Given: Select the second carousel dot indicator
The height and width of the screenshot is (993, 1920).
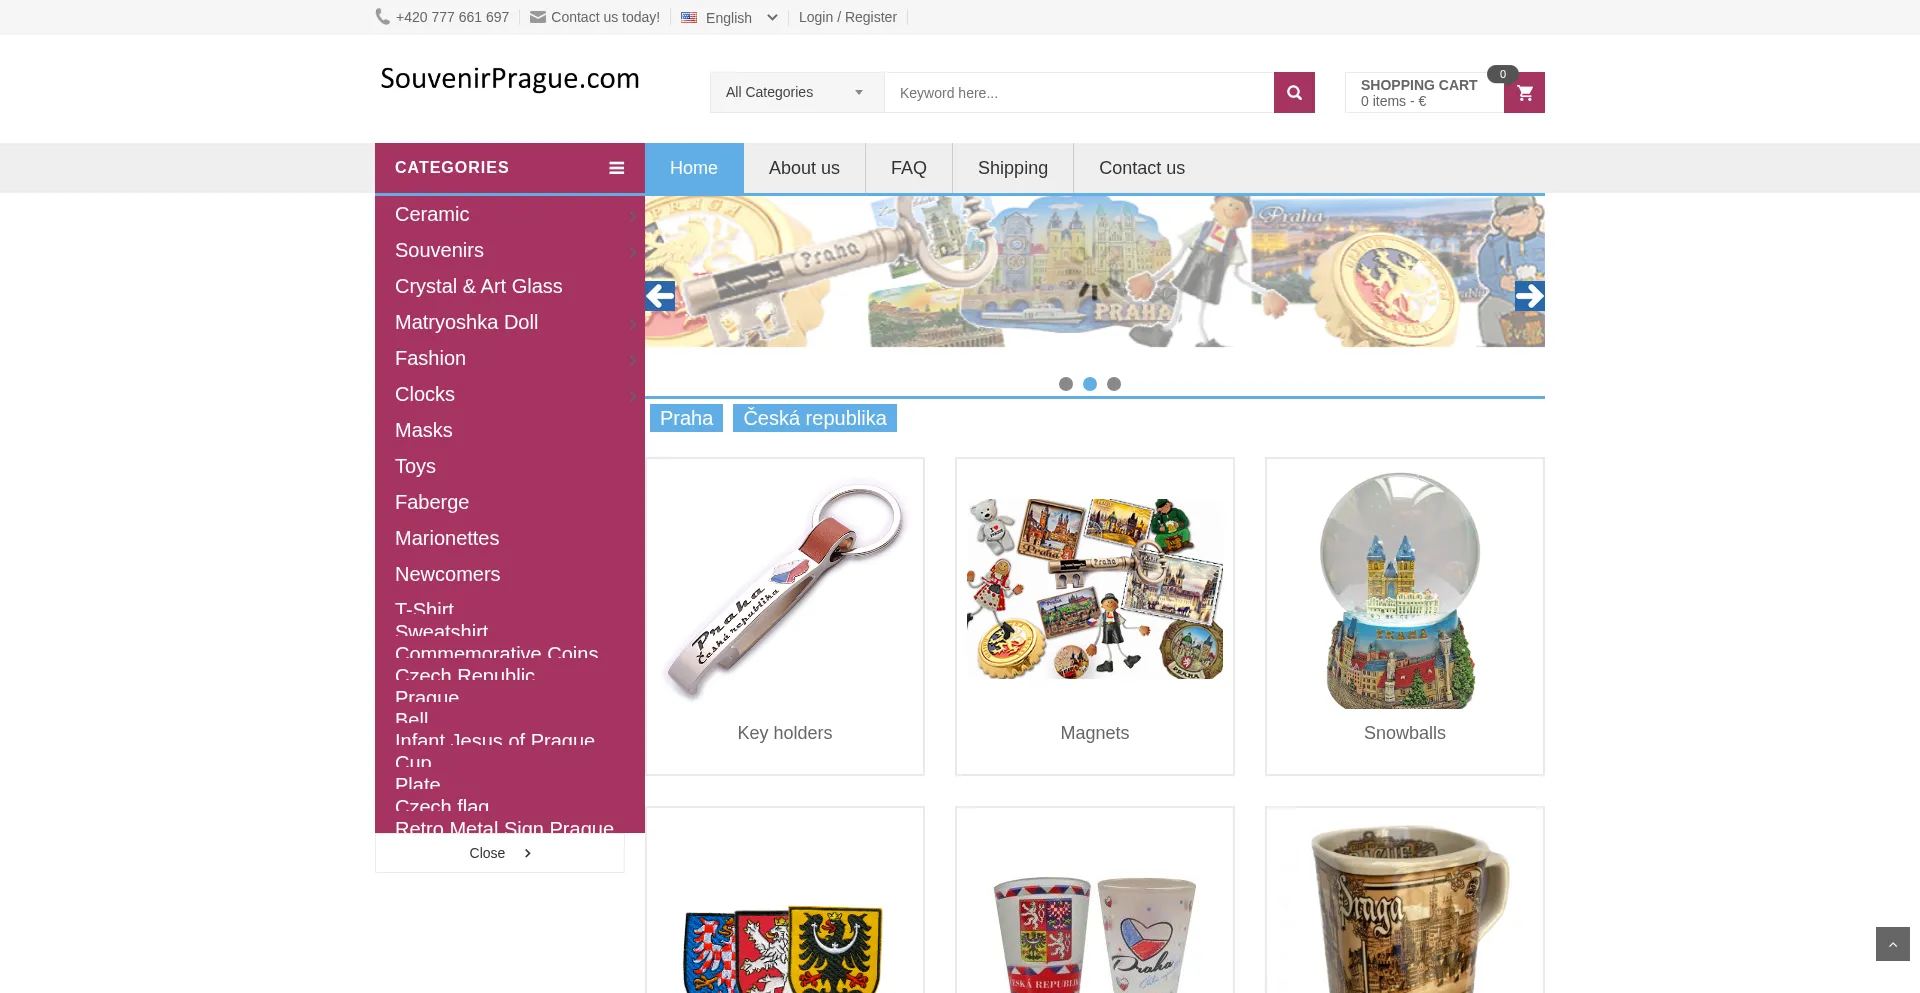Looking at the screenshot, I should pyautogui.click(x=1090, y=384).
